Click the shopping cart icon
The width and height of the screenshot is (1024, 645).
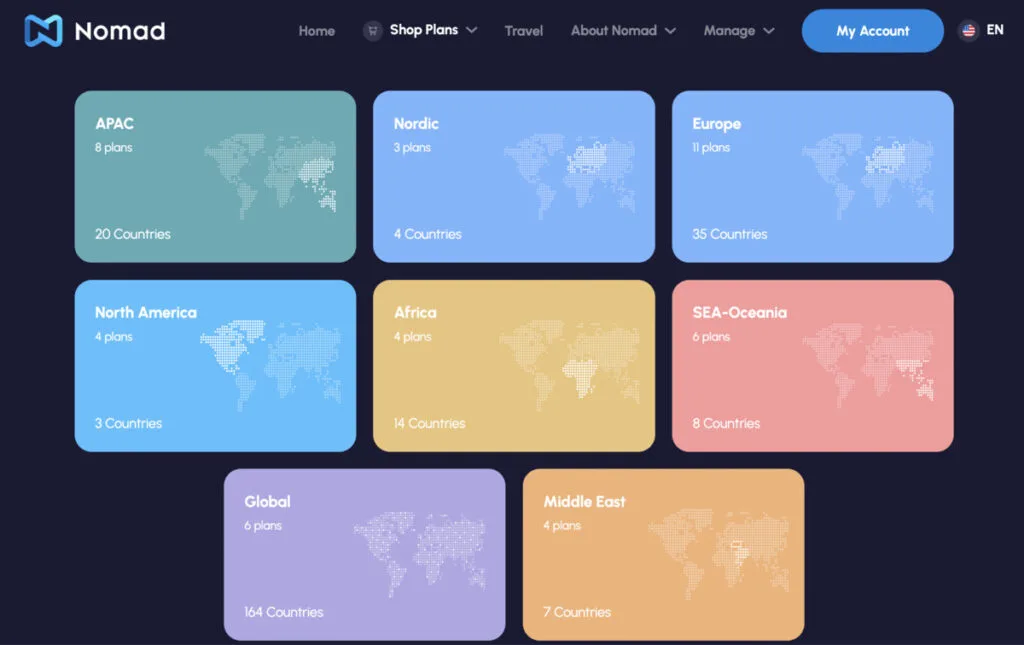click(x=373, y=31)
